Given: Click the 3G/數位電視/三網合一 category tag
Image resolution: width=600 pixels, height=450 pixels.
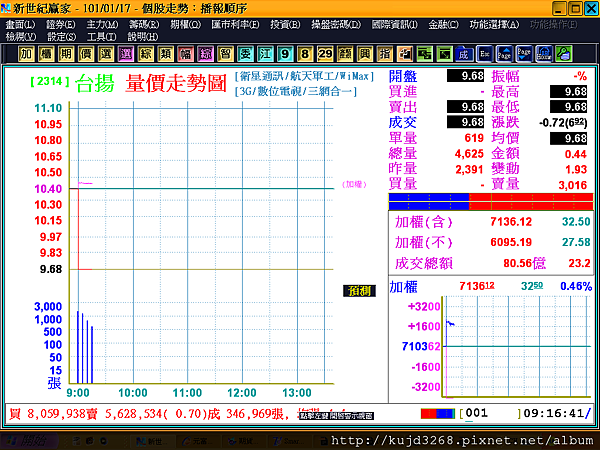Looking at the screenshot, I should 296,91.
